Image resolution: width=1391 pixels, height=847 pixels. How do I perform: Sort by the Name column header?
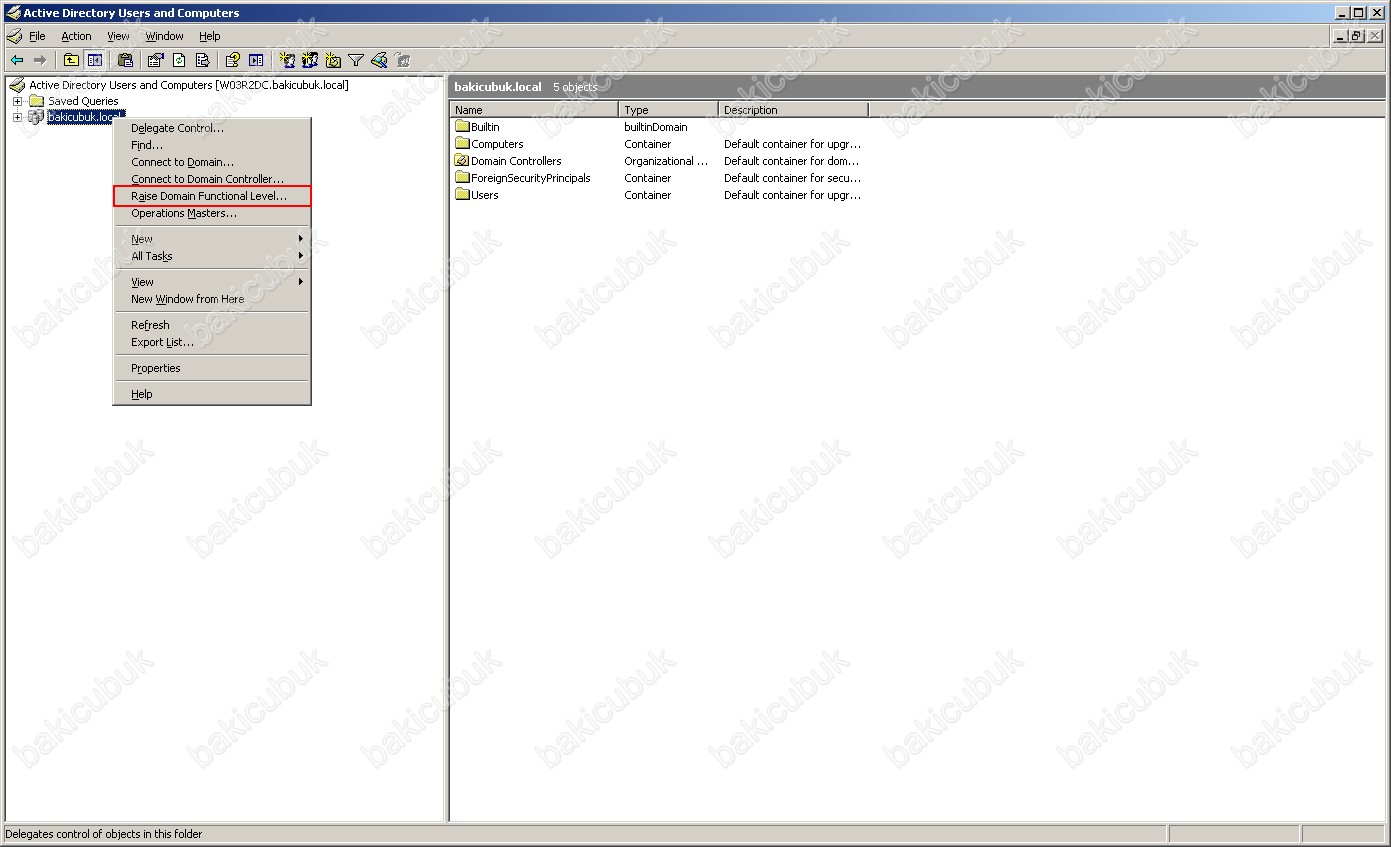point(534,110)
